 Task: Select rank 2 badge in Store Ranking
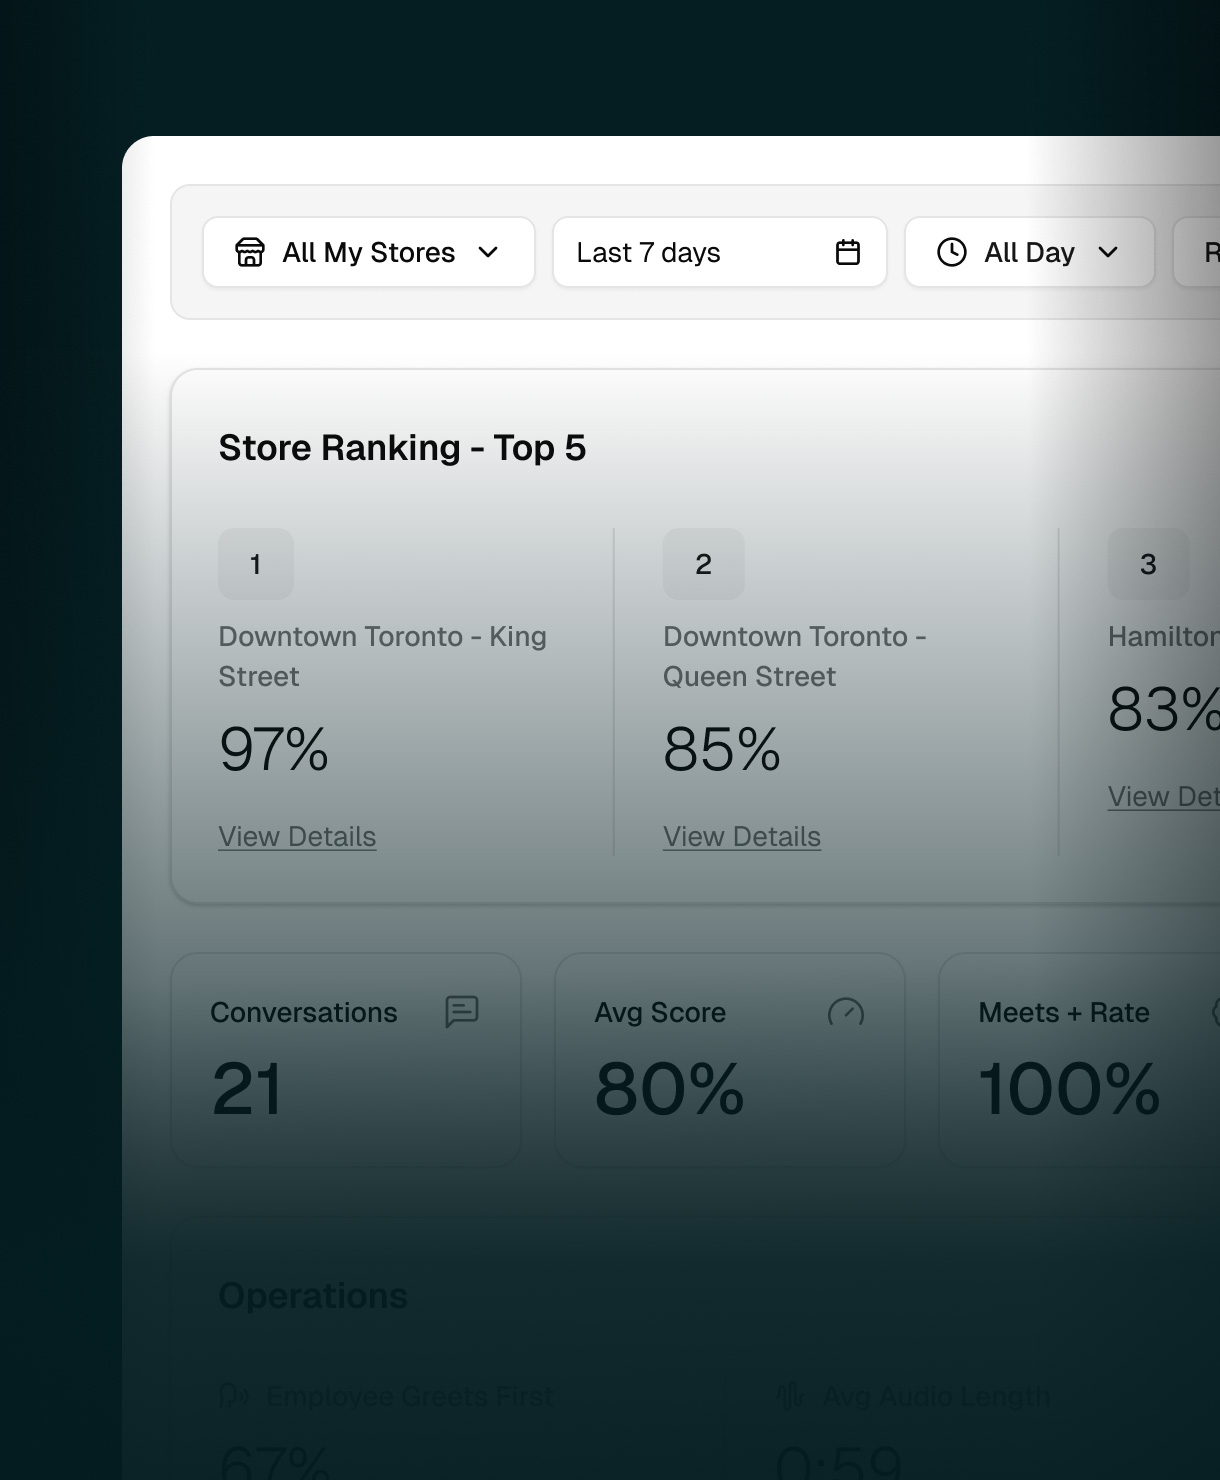(x=704, y=564)
